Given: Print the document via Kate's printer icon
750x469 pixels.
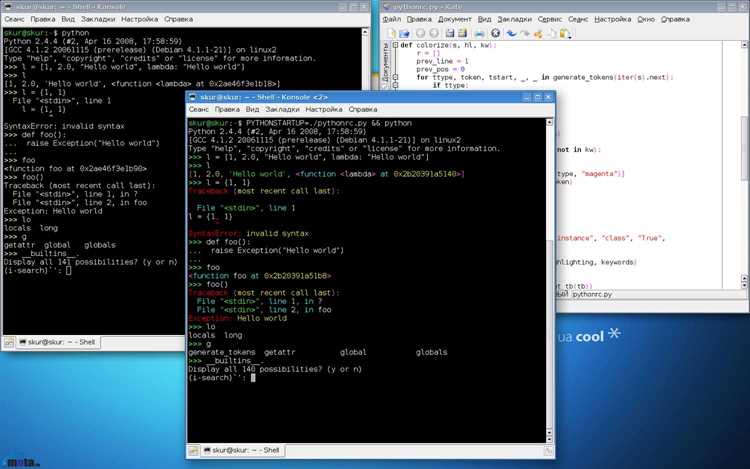Looking at the screenshot, I should click(479, 33).
